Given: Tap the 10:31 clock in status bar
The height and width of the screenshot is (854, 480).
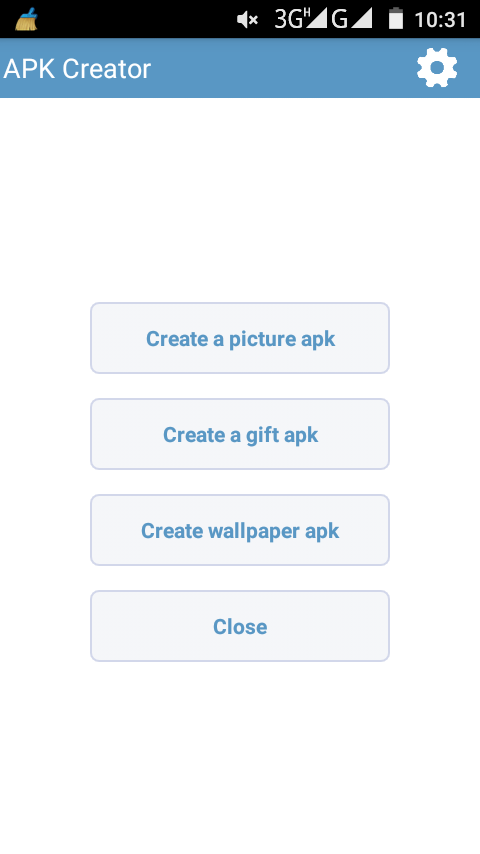Looking at the screenshot, I should [x=440, y=20].
